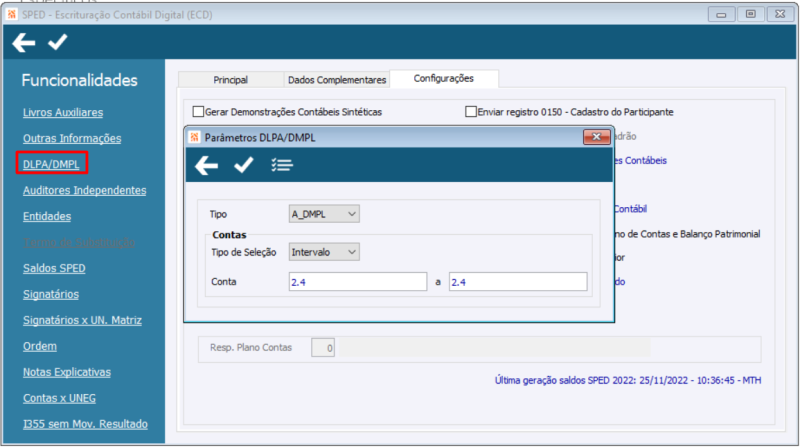Click the Conta end field after 'a'
The height and width of the screenshot is (448, 800).
[518, 282]
